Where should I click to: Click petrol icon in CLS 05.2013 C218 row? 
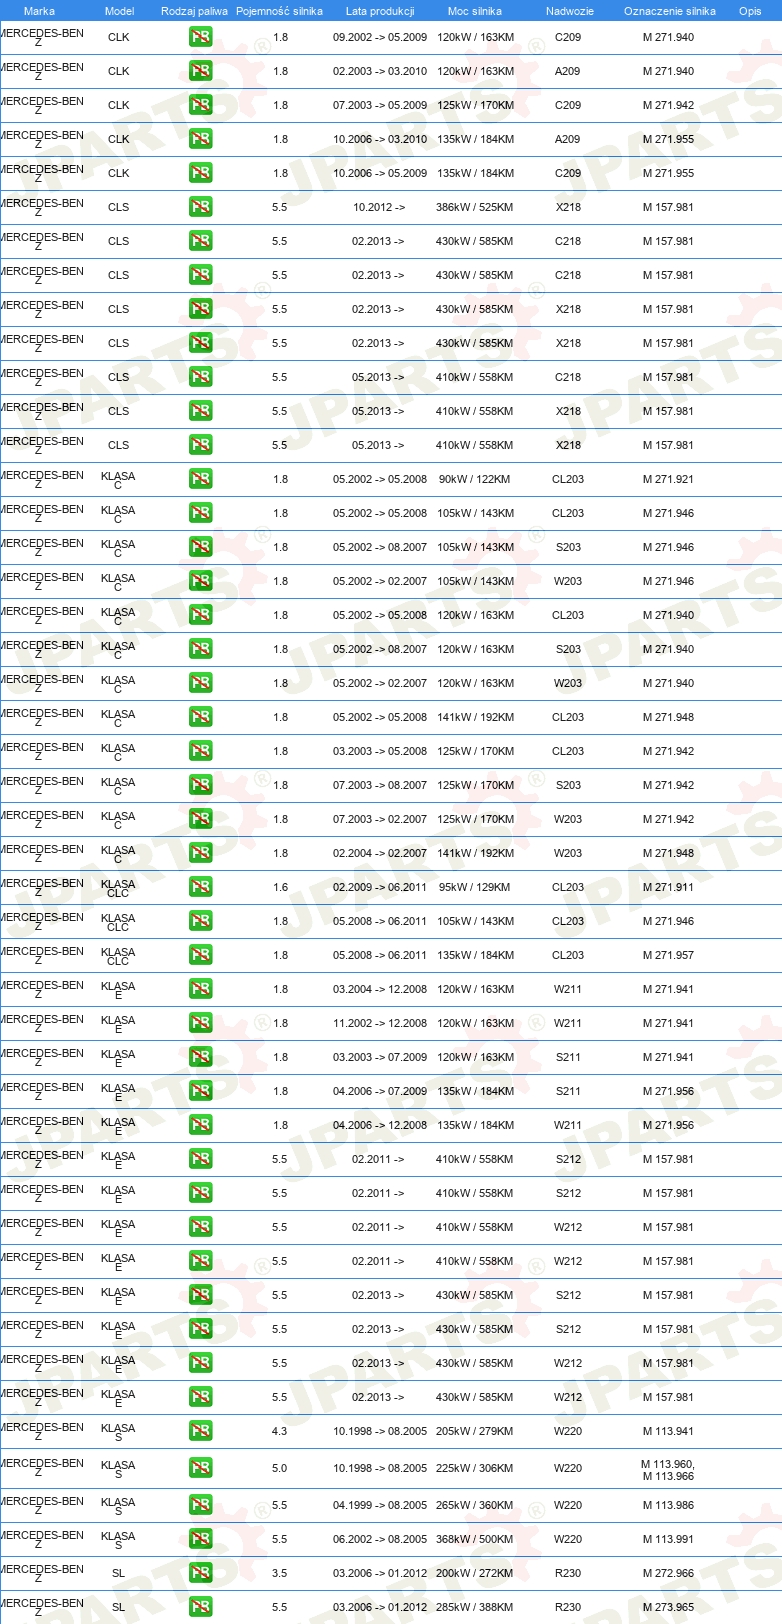tap(201, 378)
